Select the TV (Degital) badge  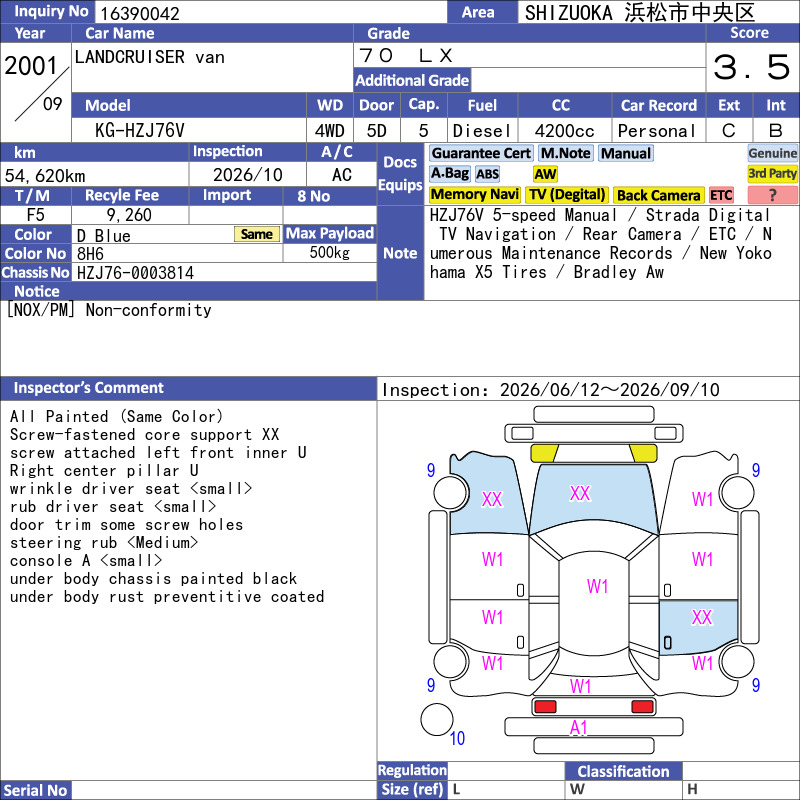(x=567, y=195)
